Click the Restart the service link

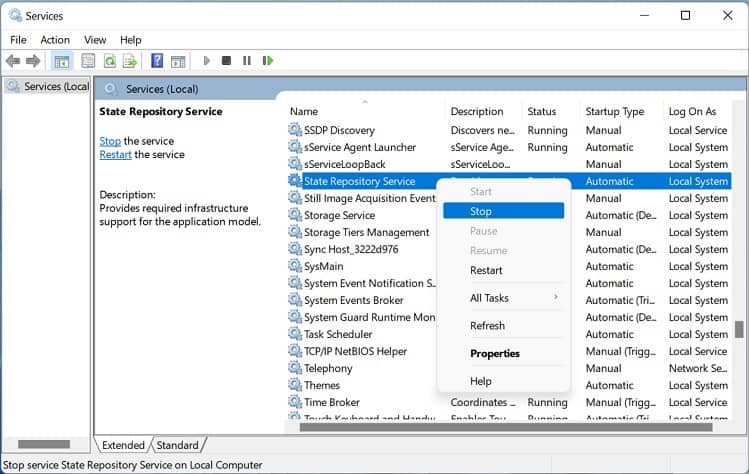tap(115, 154)
